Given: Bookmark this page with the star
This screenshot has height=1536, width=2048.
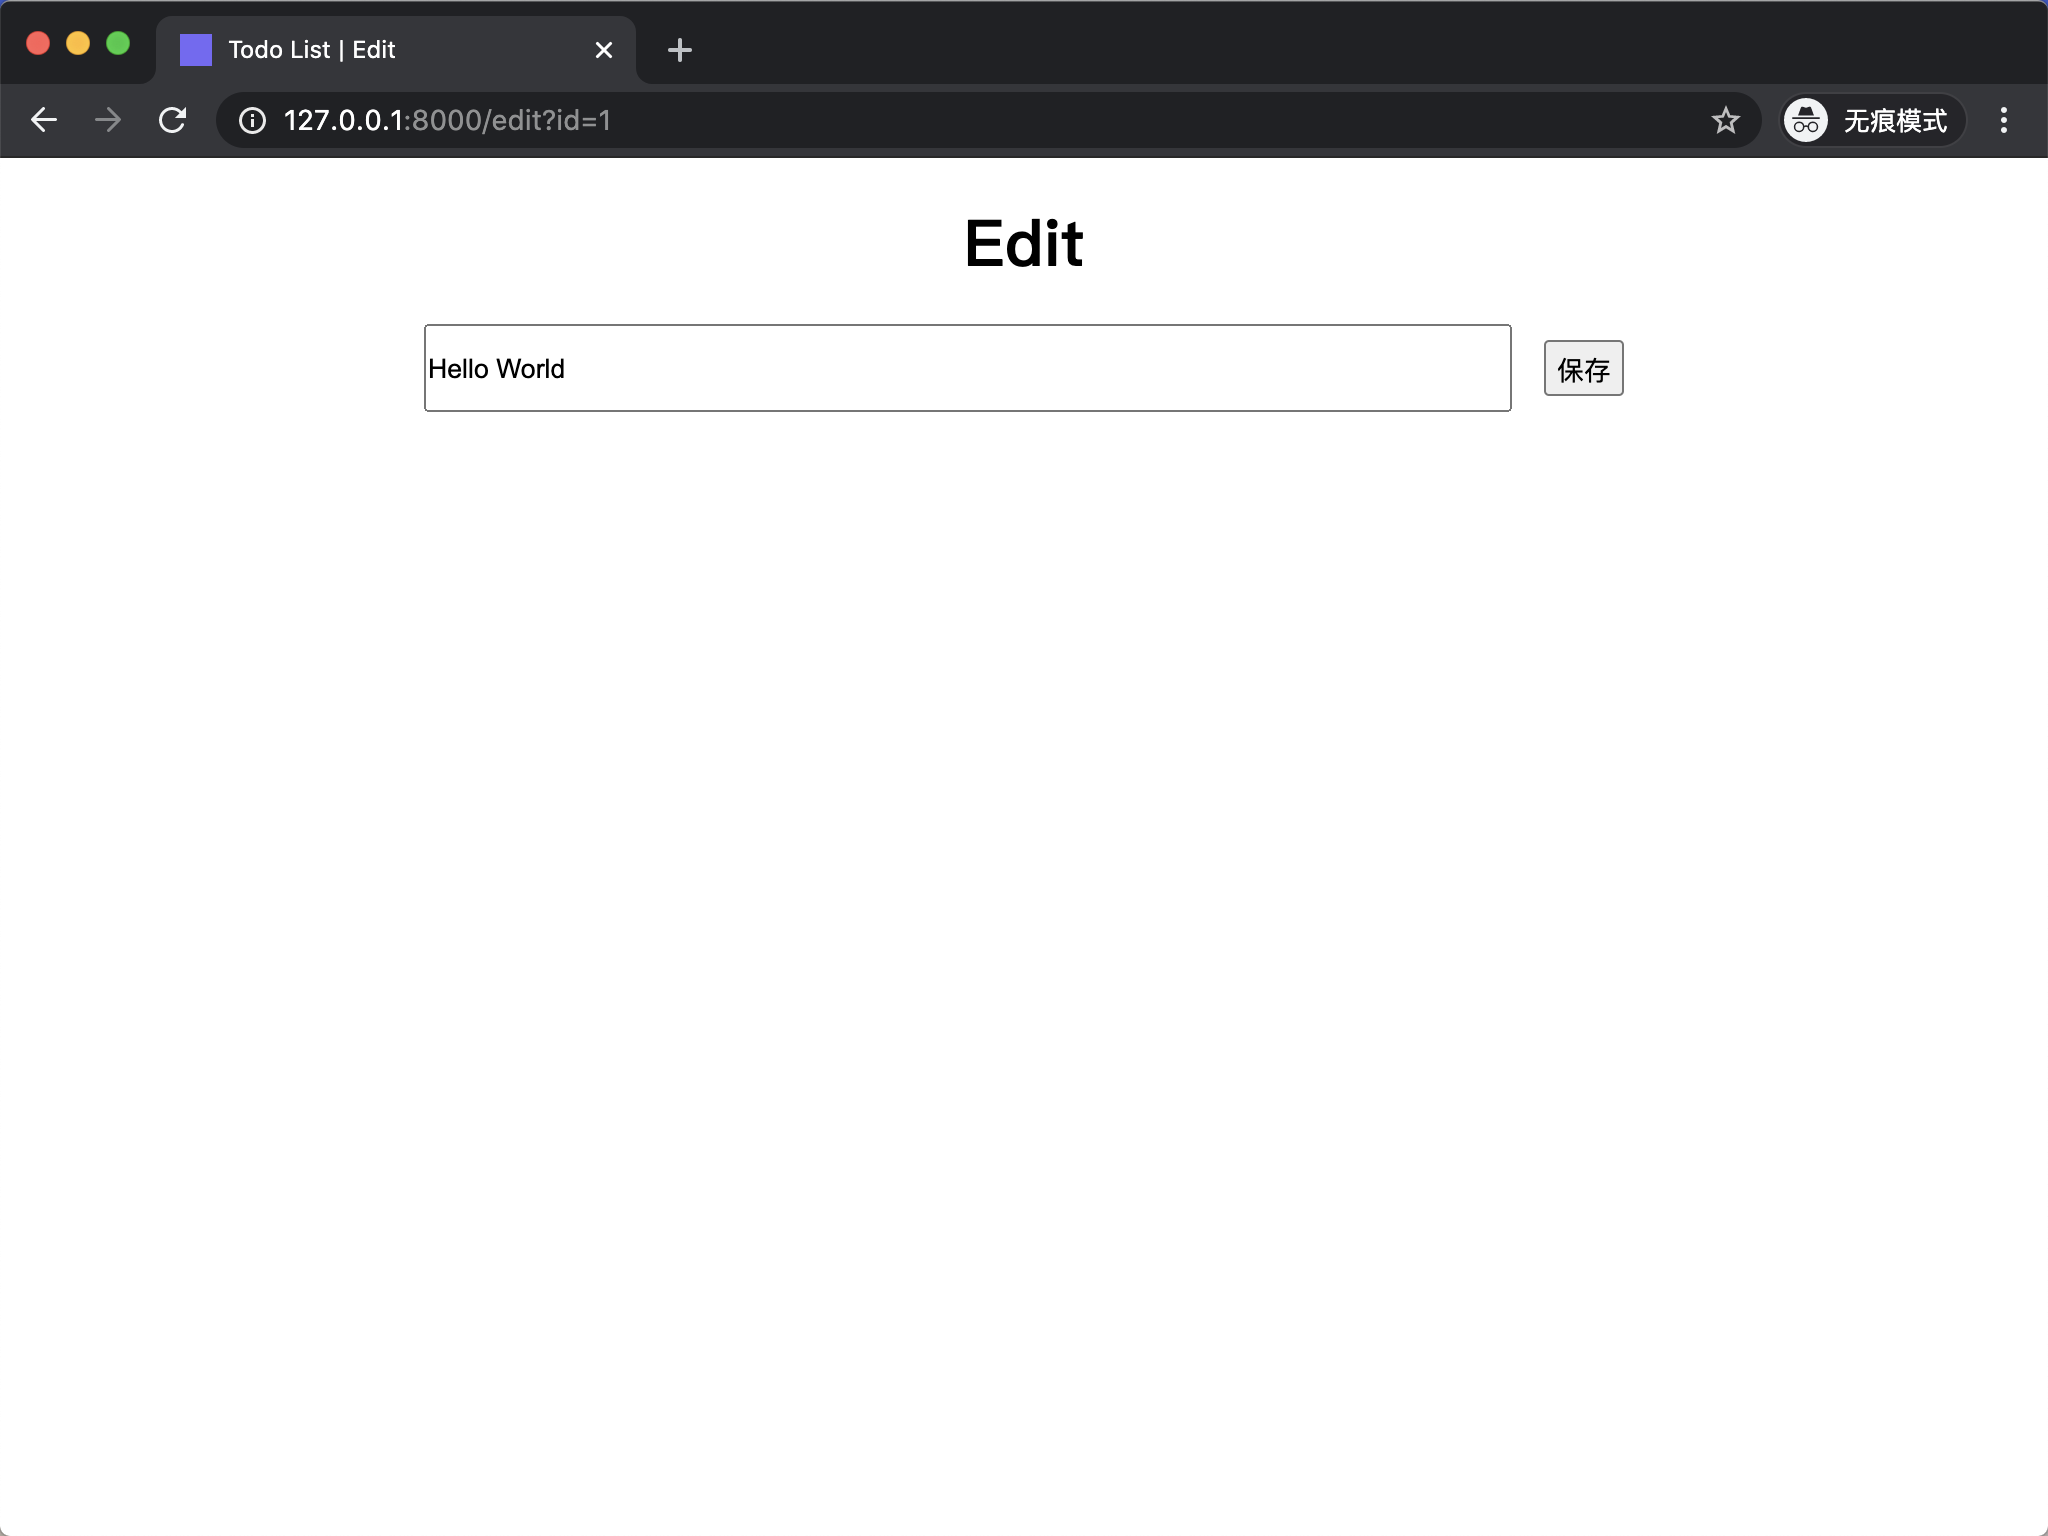Looking at the screenshot, I should click(x=1725, y=121).
